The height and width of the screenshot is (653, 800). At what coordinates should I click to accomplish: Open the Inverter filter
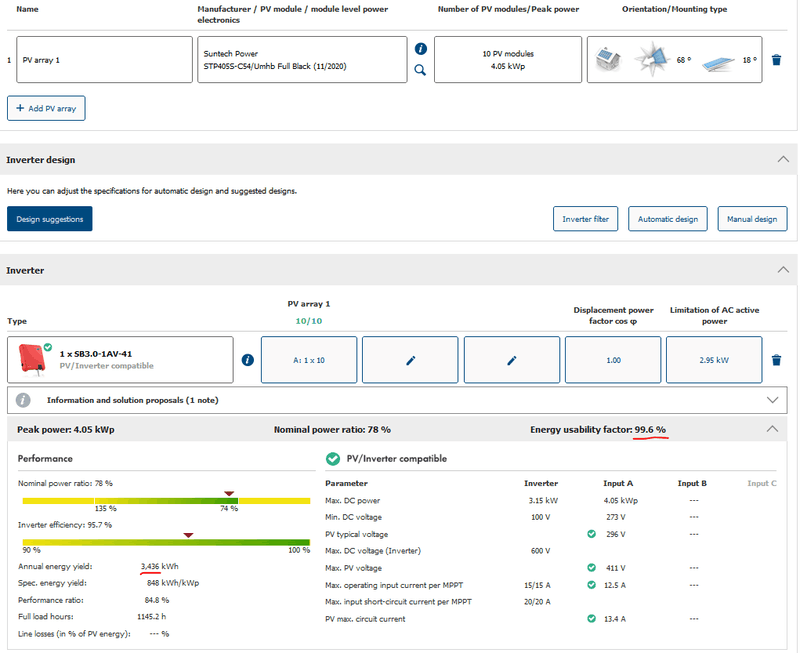(586, 219)
